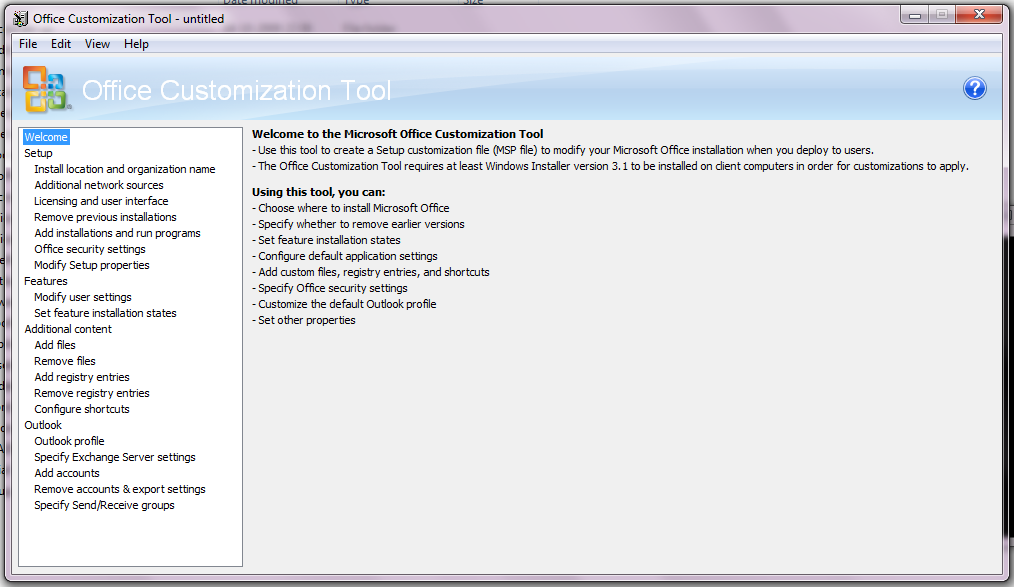1014x587 pixels.
Task: Open Outlook profile page
Action: [x=69, y=441]
